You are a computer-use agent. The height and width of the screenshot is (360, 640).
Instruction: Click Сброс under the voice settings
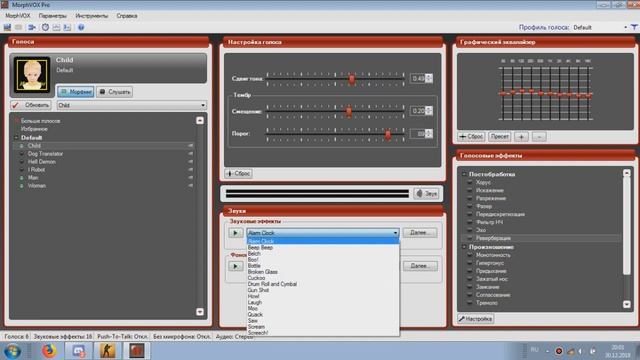click(238, 173)
